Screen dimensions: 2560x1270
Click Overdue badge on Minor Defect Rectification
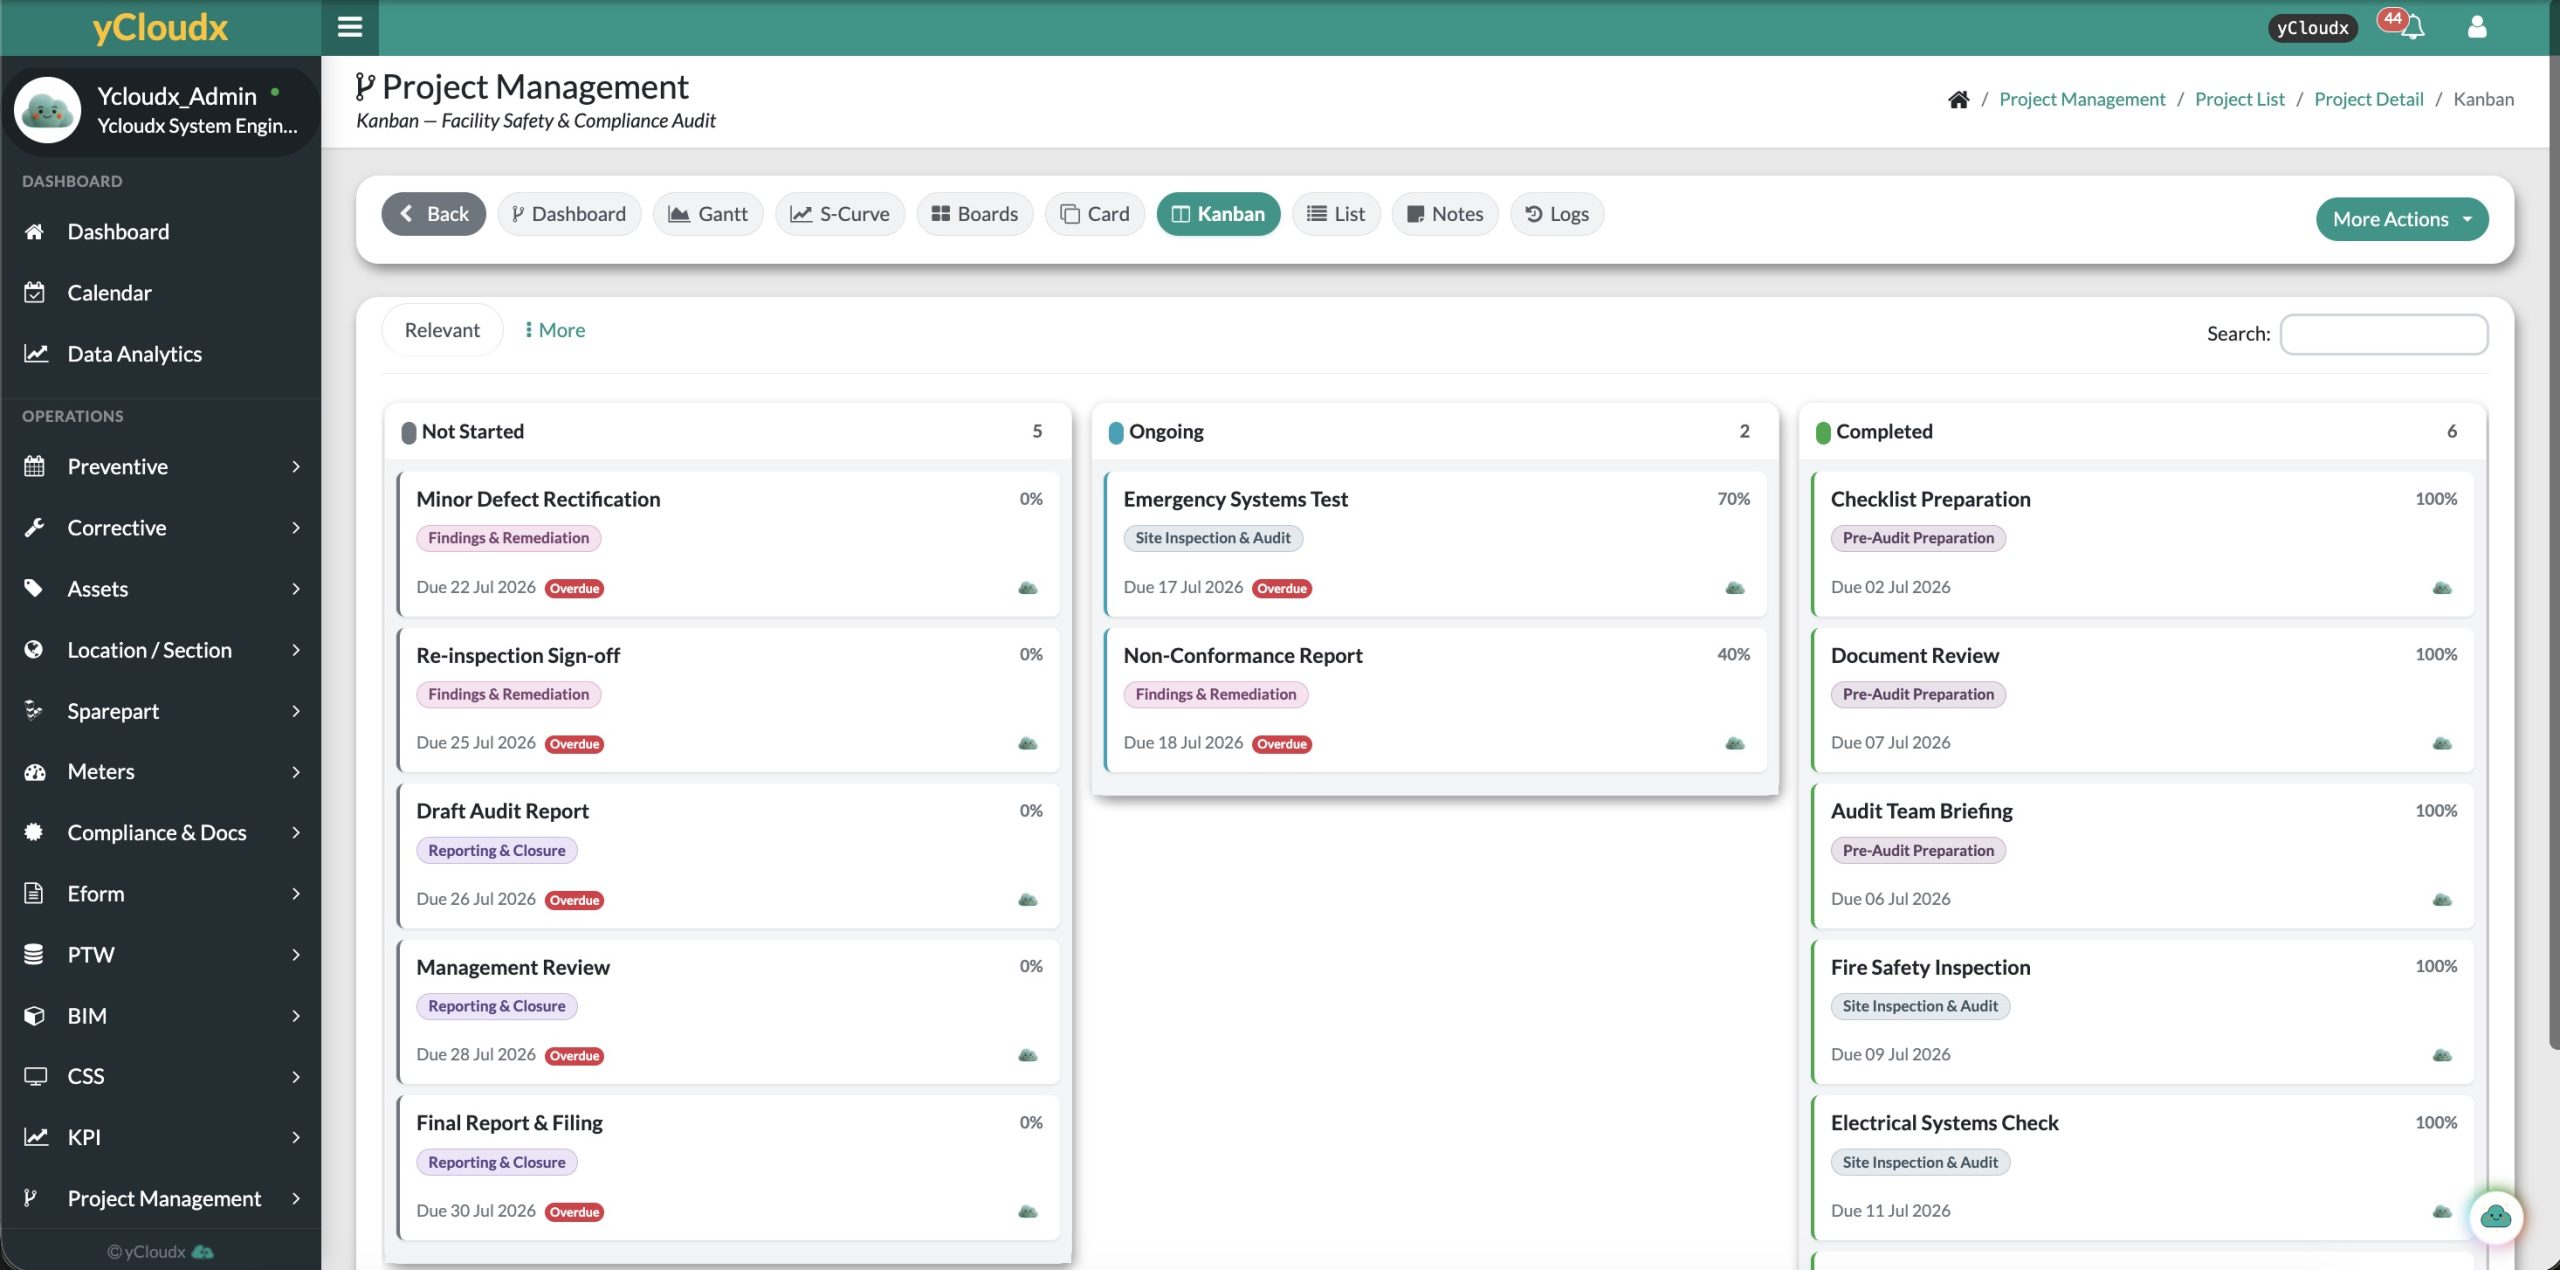(575, 589)
